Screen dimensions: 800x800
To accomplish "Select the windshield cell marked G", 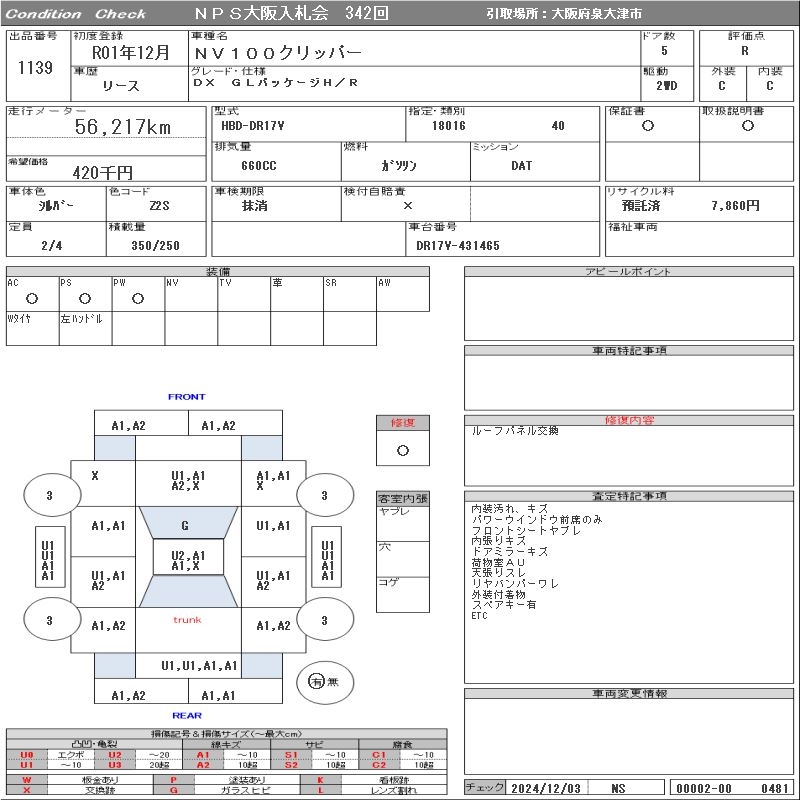I will 185,526.
